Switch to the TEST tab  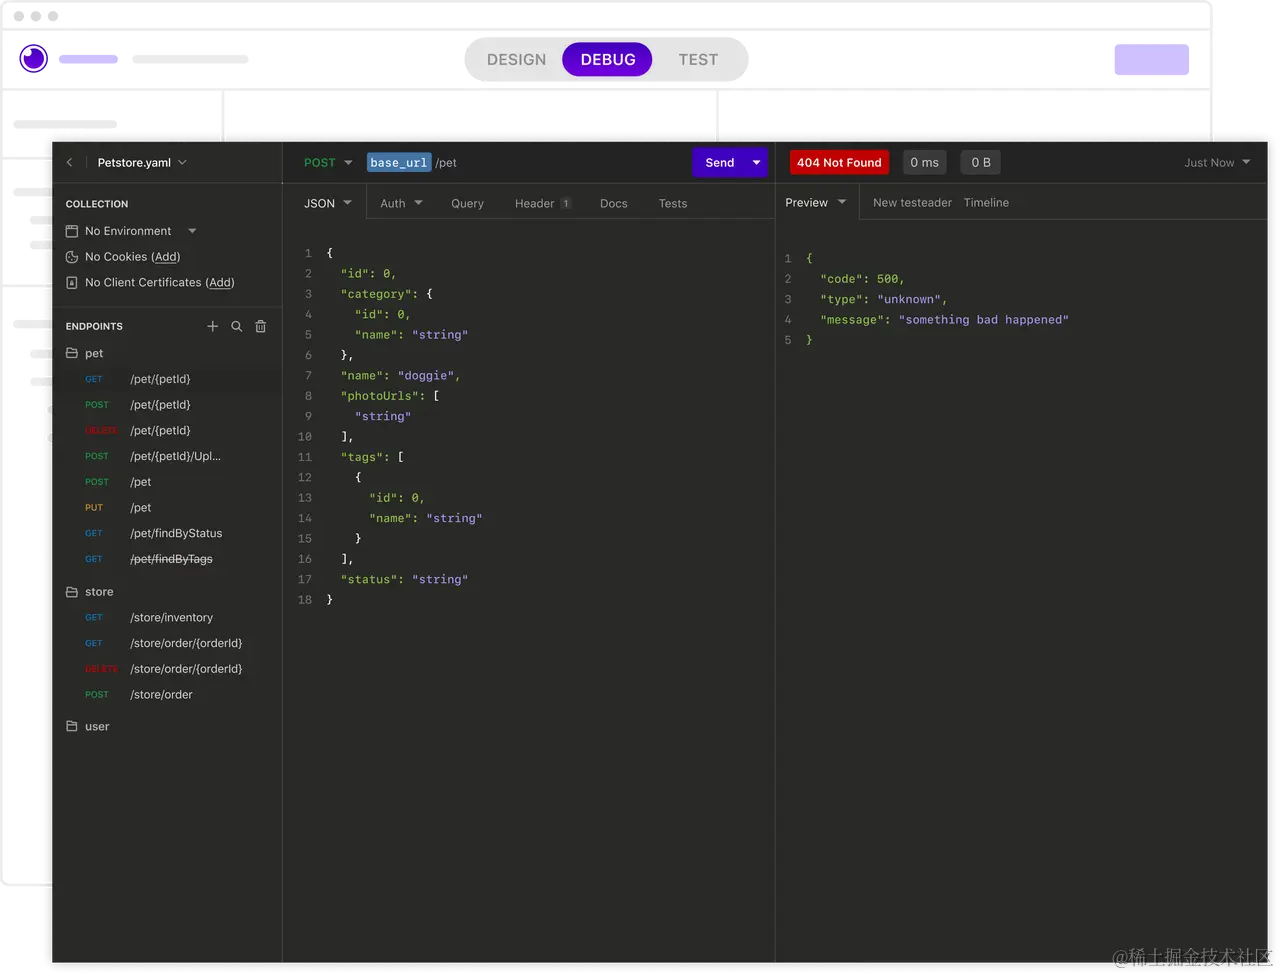tap(698, 60)
